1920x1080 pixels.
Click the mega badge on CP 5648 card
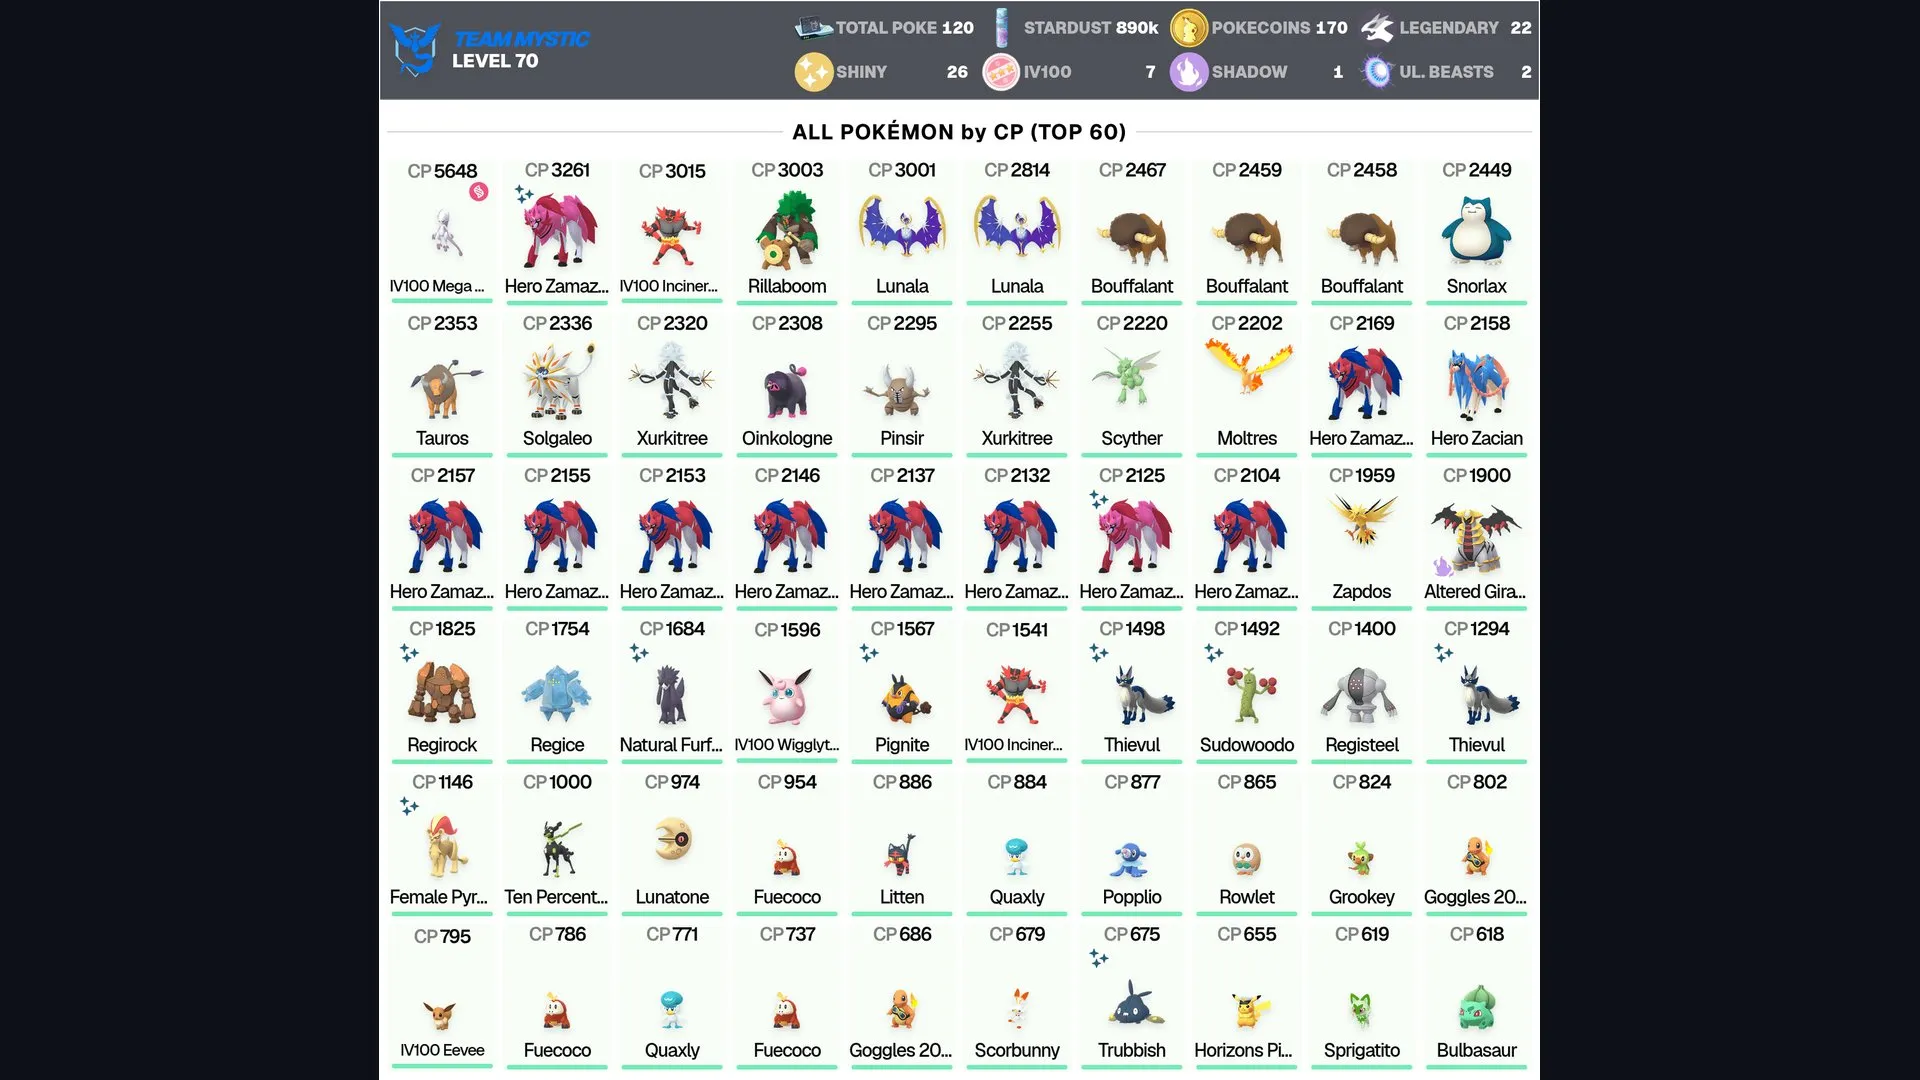point(479,192)
